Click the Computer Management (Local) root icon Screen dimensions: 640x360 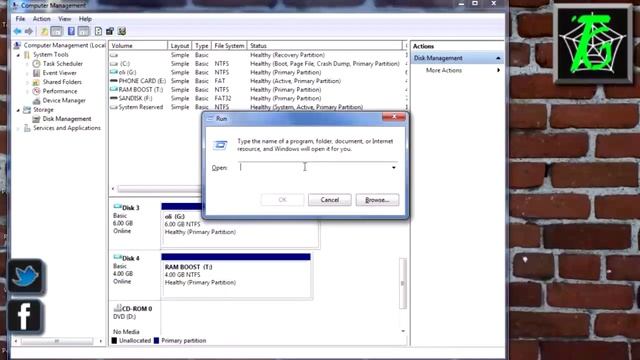coord(17,45)
